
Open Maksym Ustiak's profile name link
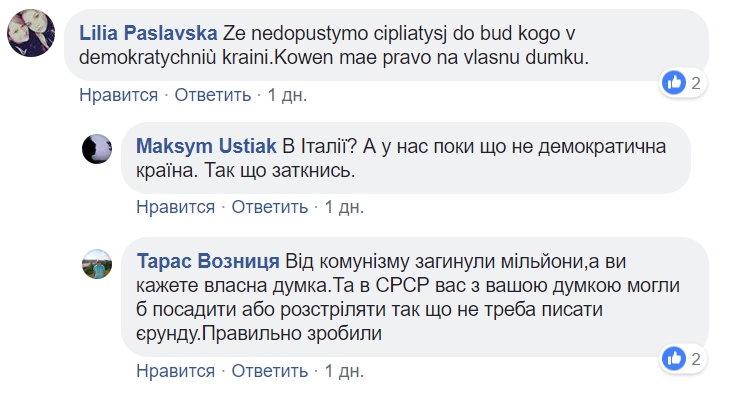(x=206, y=146)
